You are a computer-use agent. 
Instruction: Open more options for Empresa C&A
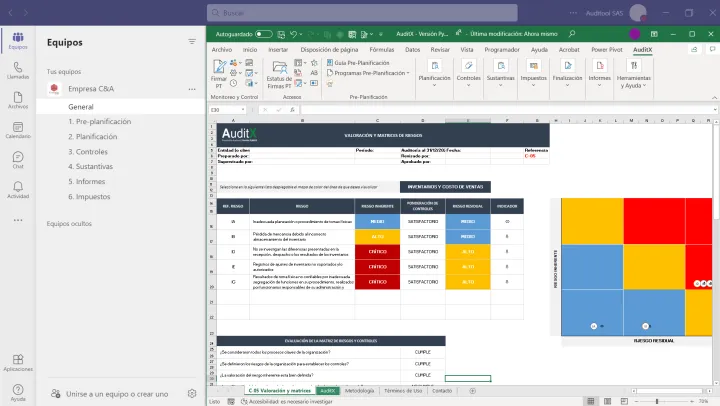point(192,89)
